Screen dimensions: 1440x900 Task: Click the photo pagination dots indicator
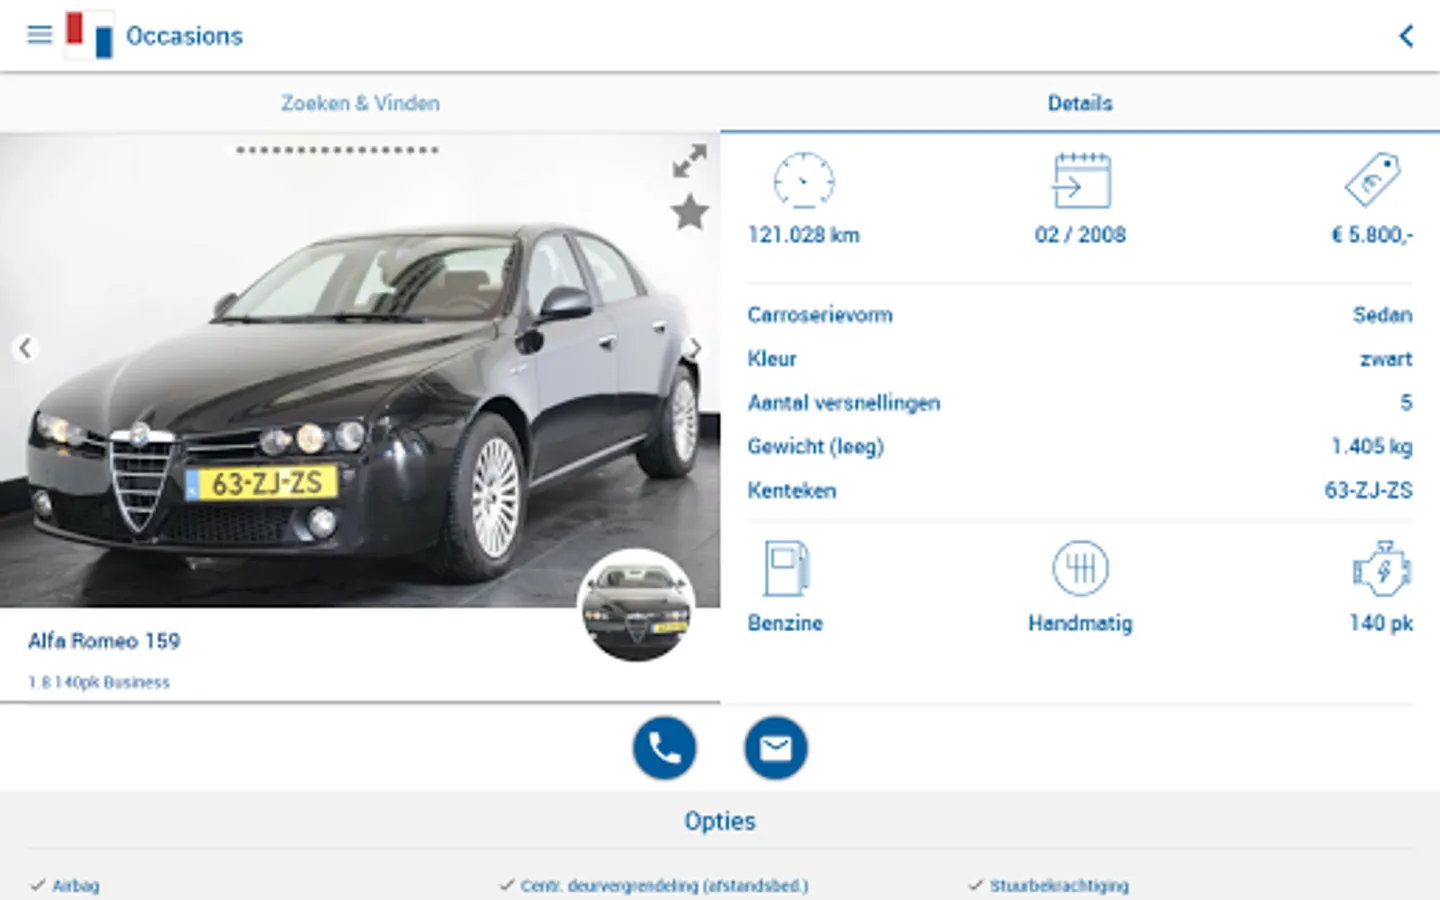click(x=337, y=150)
